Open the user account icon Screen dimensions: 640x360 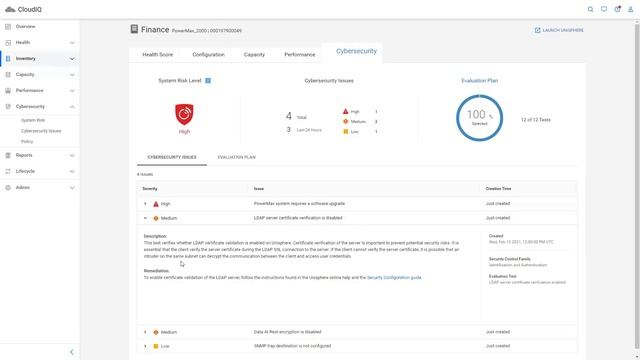point(630,9)
